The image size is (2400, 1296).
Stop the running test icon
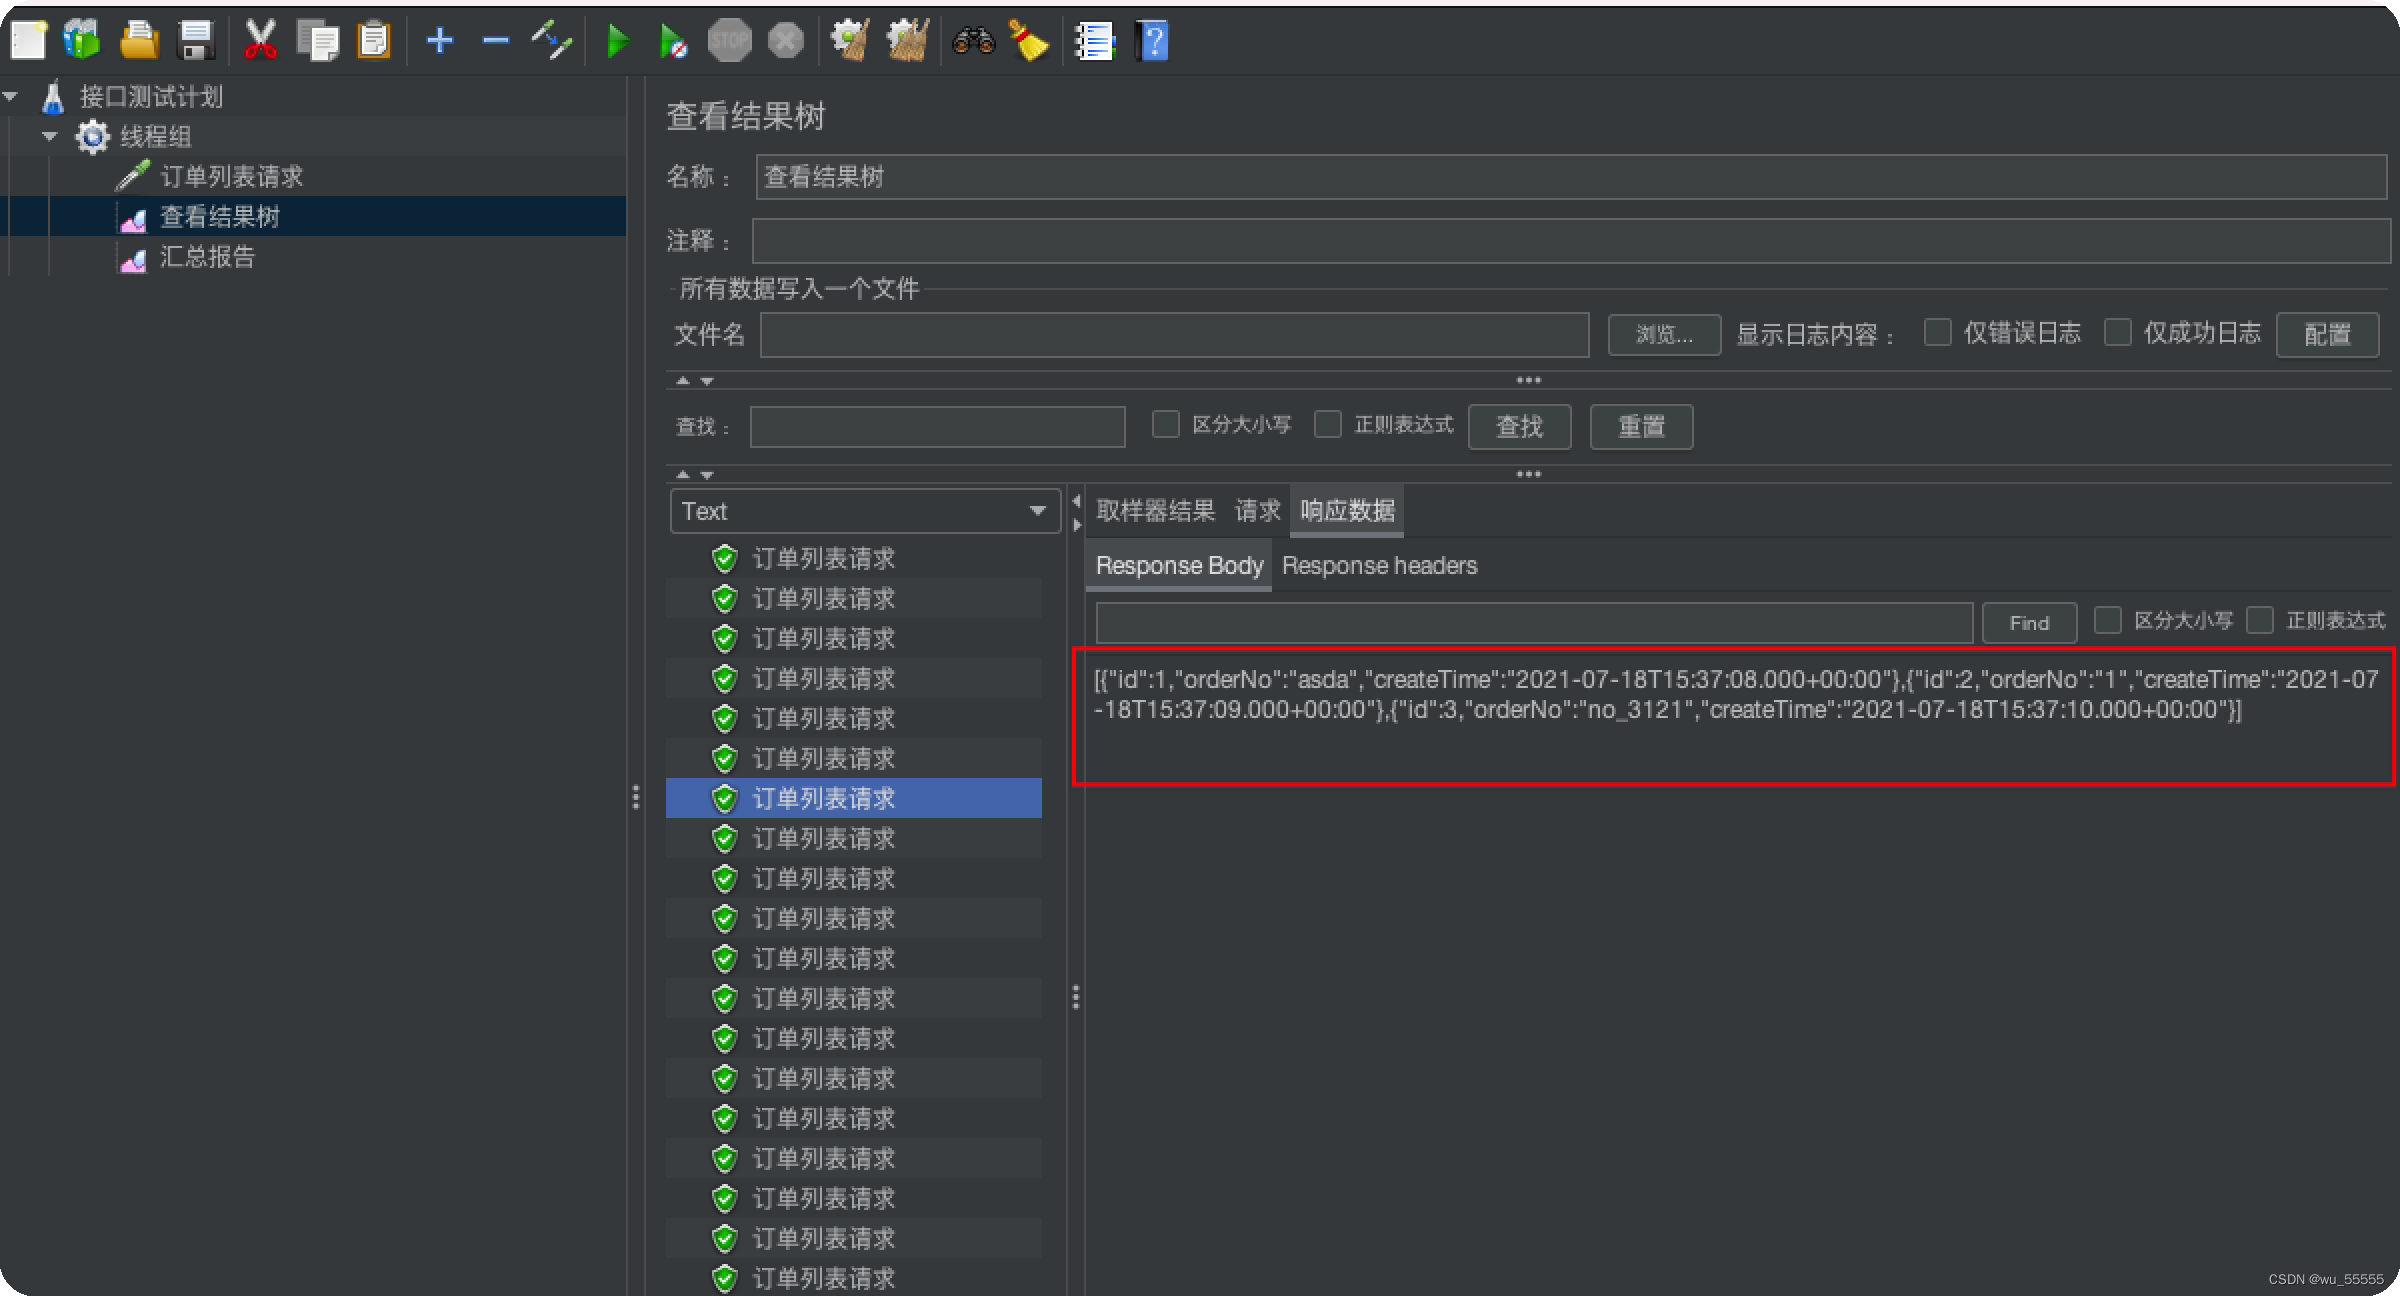coord(730,41)
